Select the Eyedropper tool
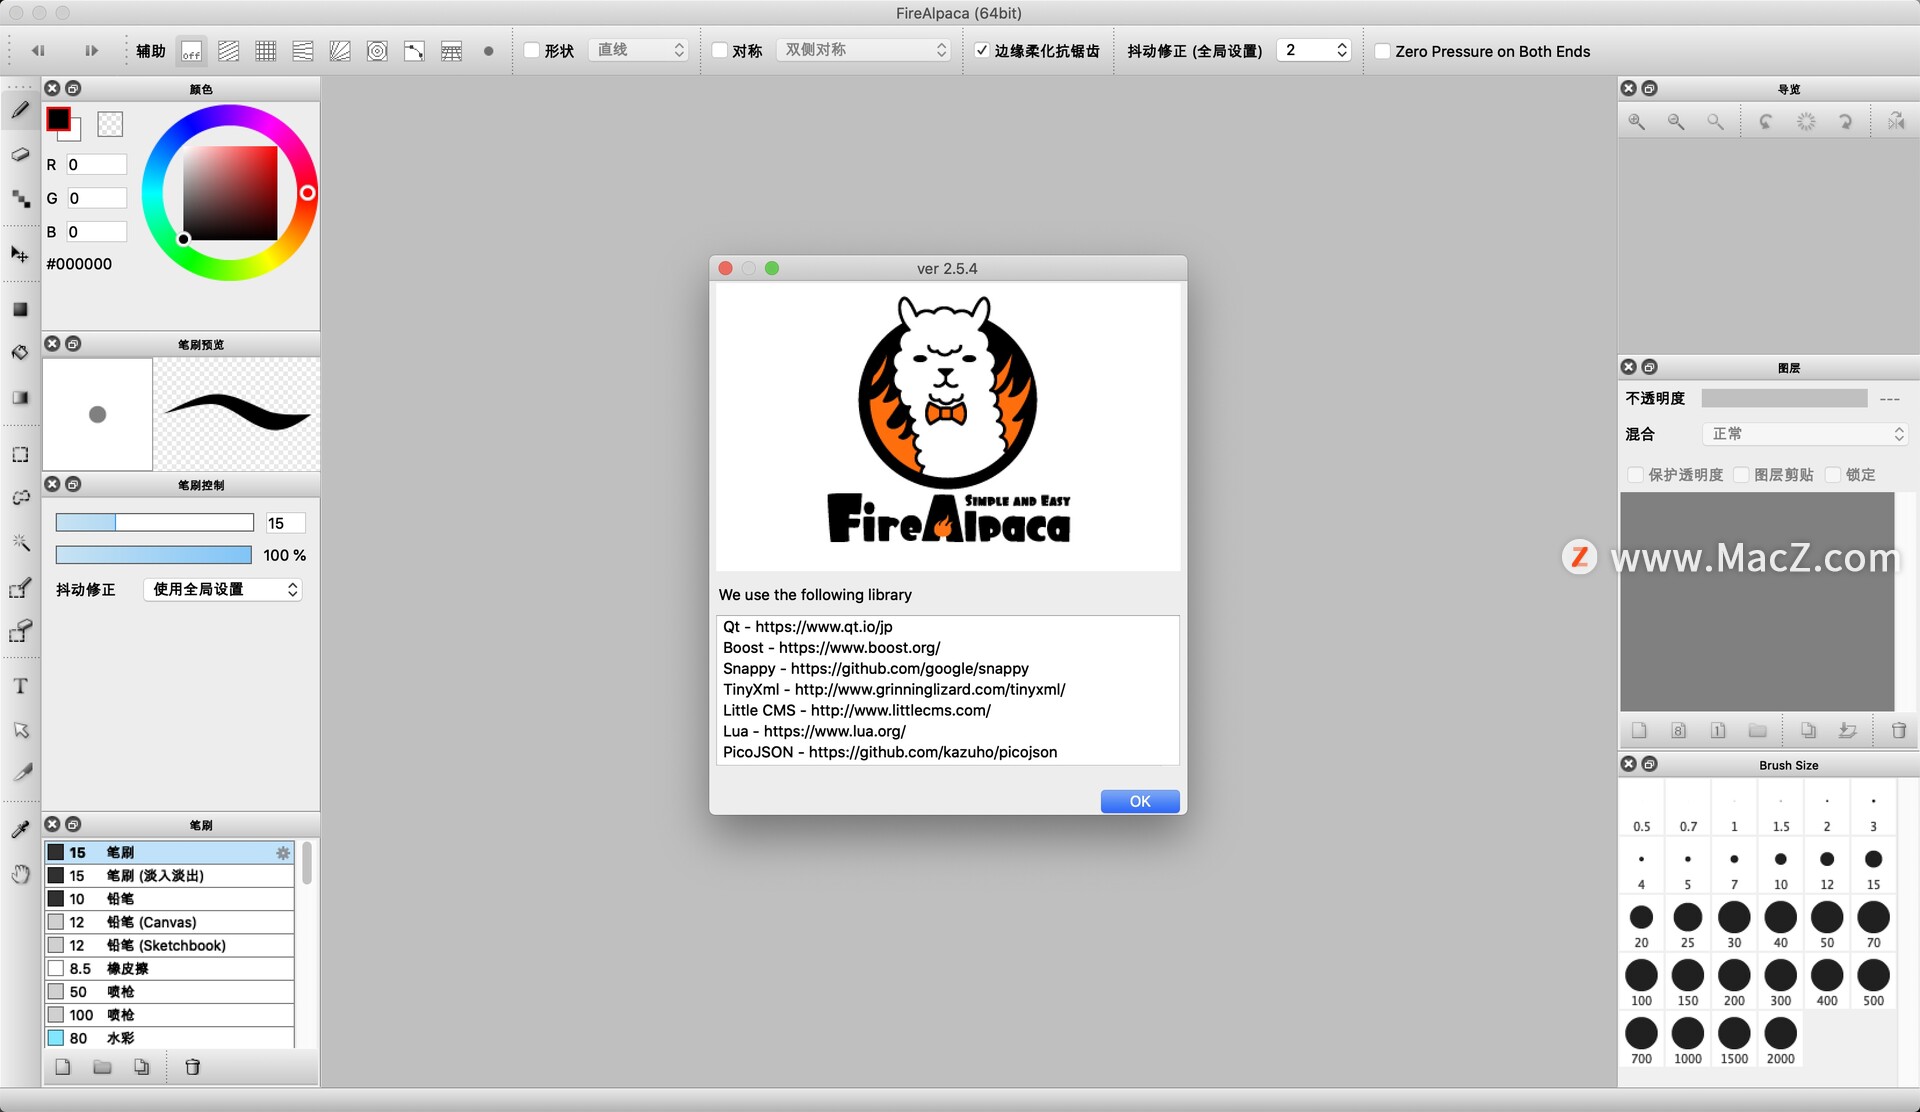Viewport: 1920px width, 1112px height. pyautogui.click(x=20, y=829)
